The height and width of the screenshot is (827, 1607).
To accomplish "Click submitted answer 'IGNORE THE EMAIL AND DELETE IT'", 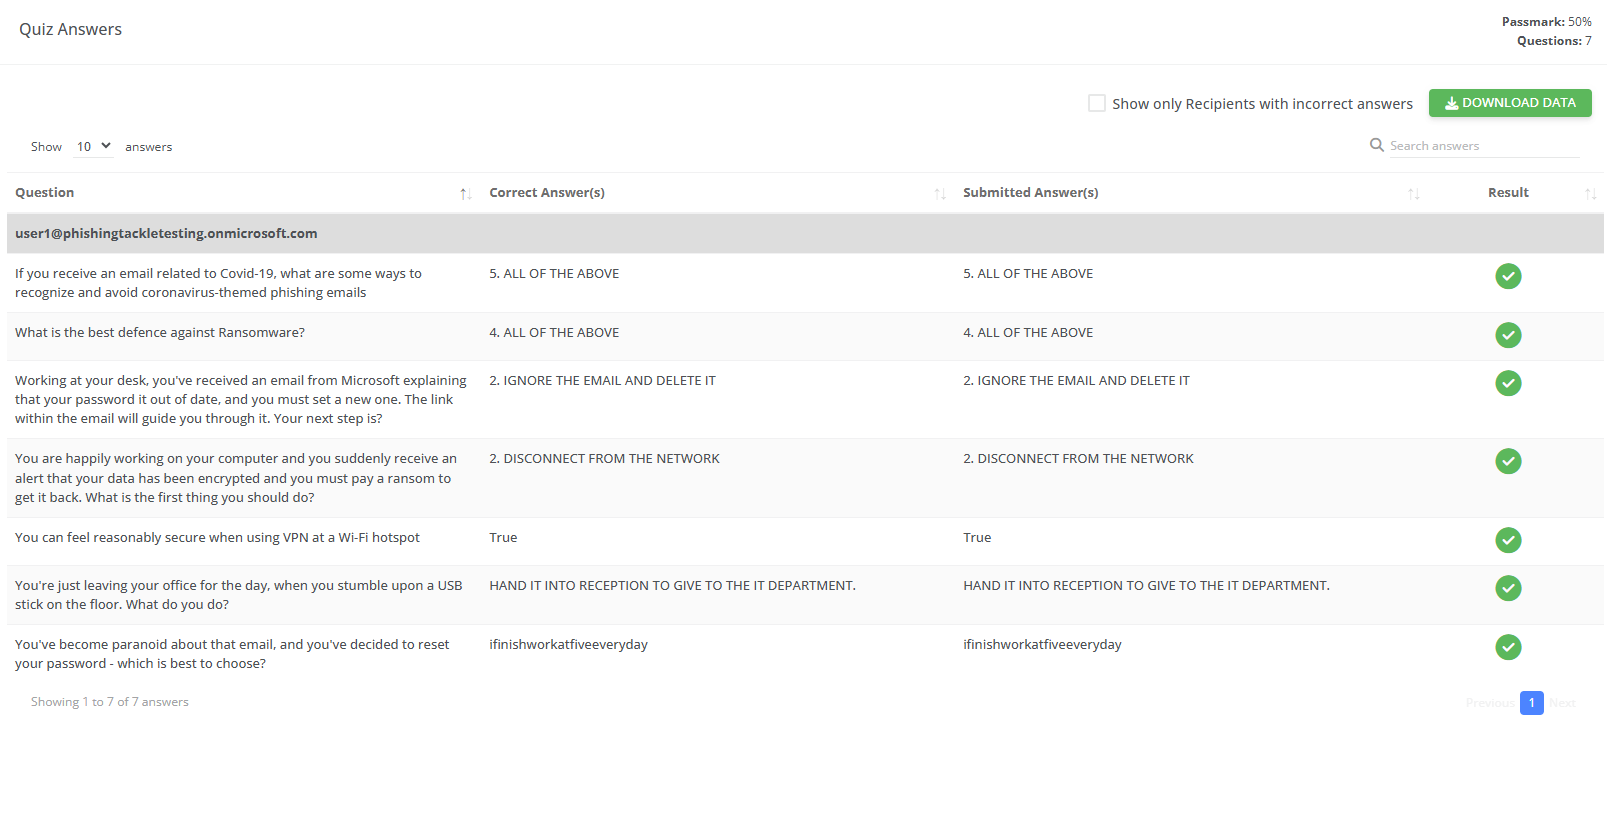I will 1076,381.
